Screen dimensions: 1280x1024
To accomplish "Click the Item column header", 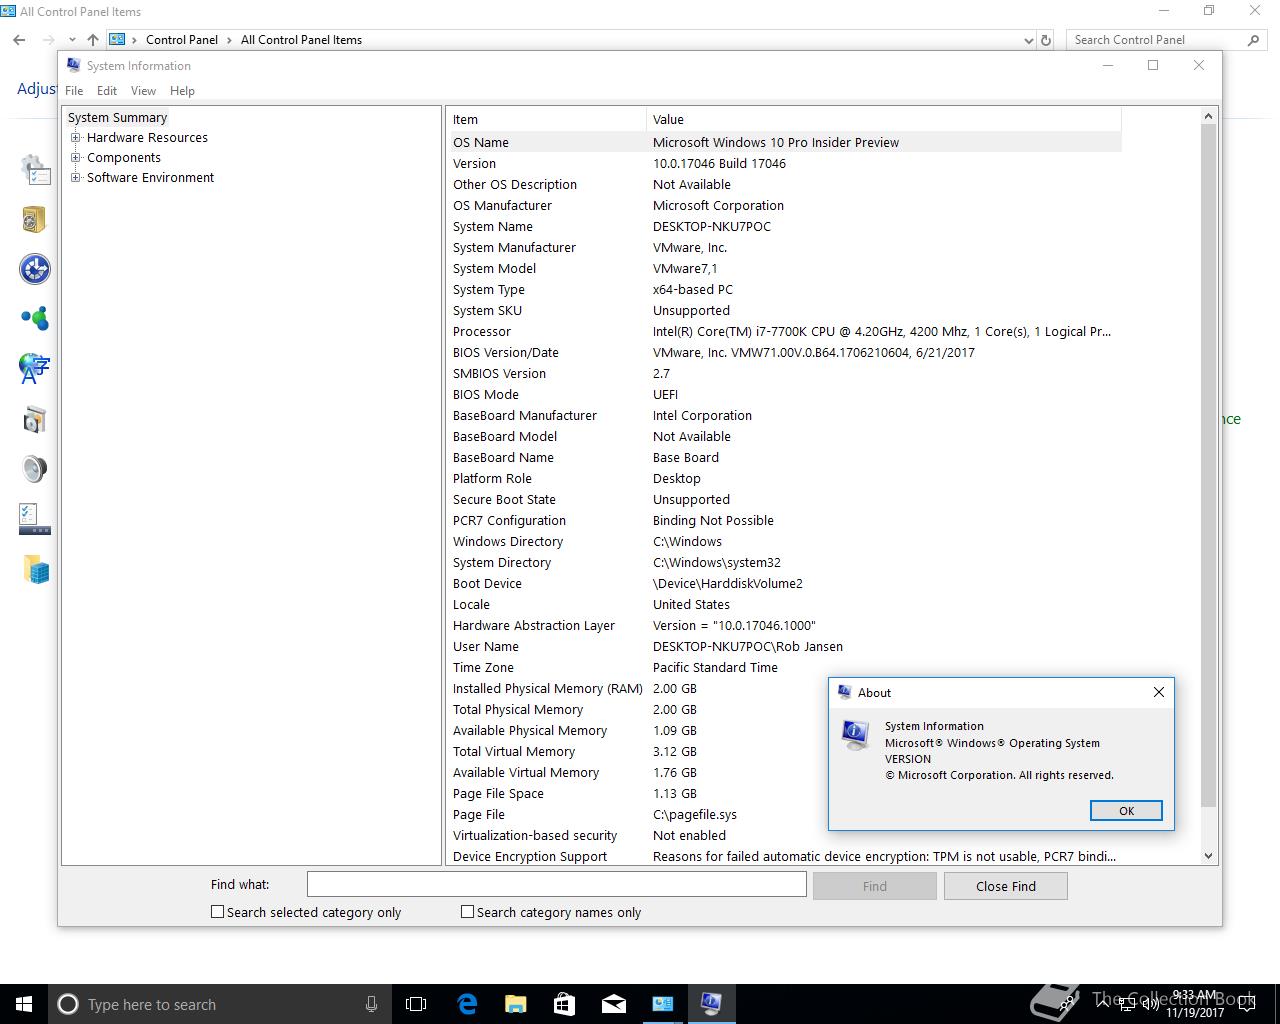I will pyautogui.click(x=546, y=119).
